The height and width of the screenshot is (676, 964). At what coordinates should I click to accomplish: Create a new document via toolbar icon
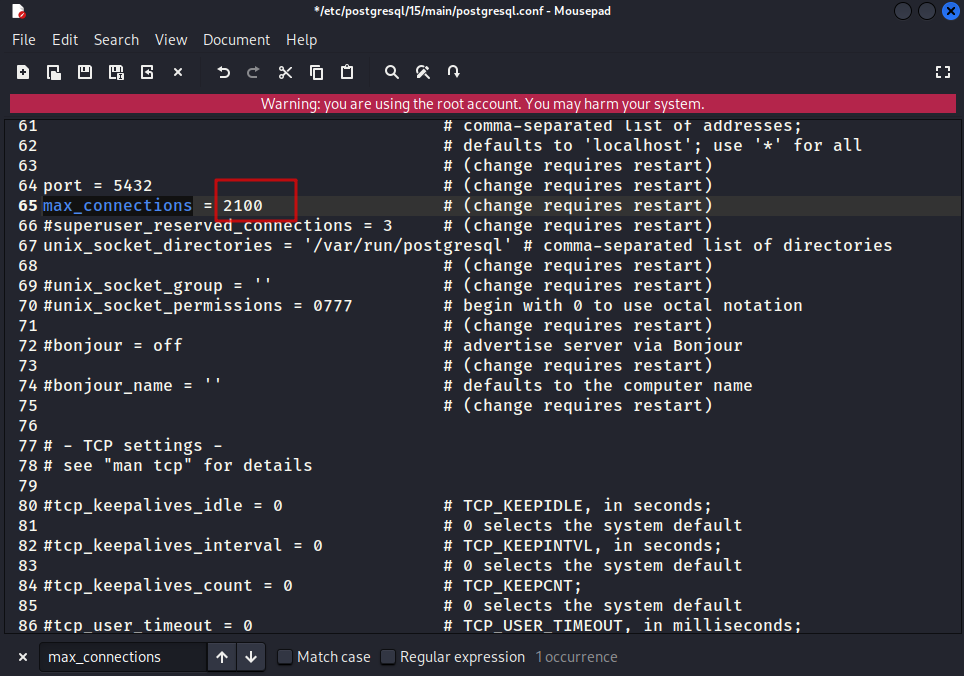tap(23, 73)
